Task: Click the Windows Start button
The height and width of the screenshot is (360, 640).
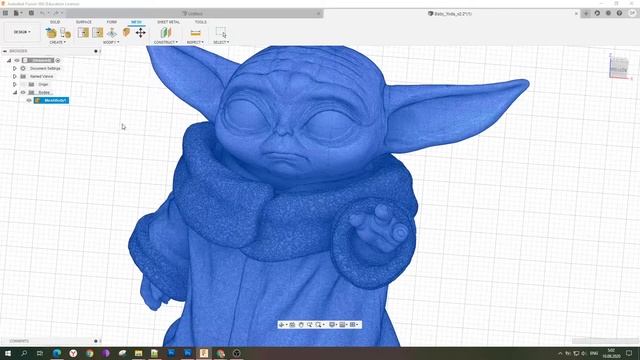Action: click(x=7, y=353)
